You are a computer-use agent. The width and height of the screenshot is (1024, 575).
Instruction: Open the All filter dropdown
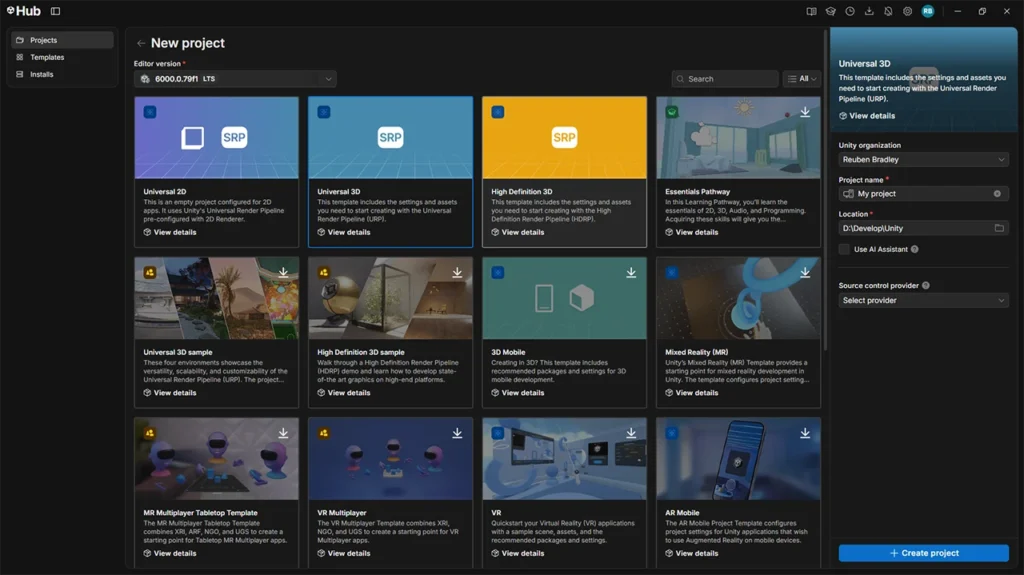(x=802, y=79)
